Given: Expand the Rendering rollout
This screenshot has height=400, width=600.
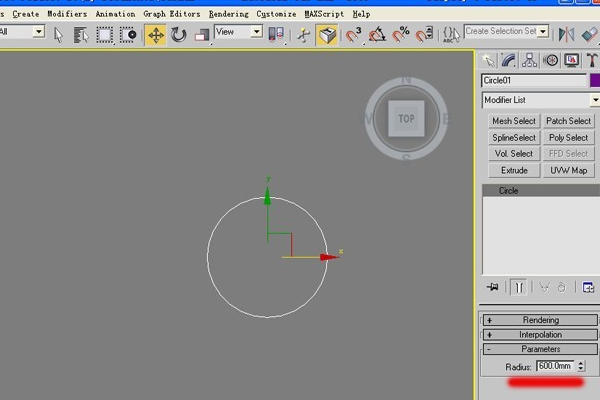Looking at the screenshot, I should pos(540,320).
